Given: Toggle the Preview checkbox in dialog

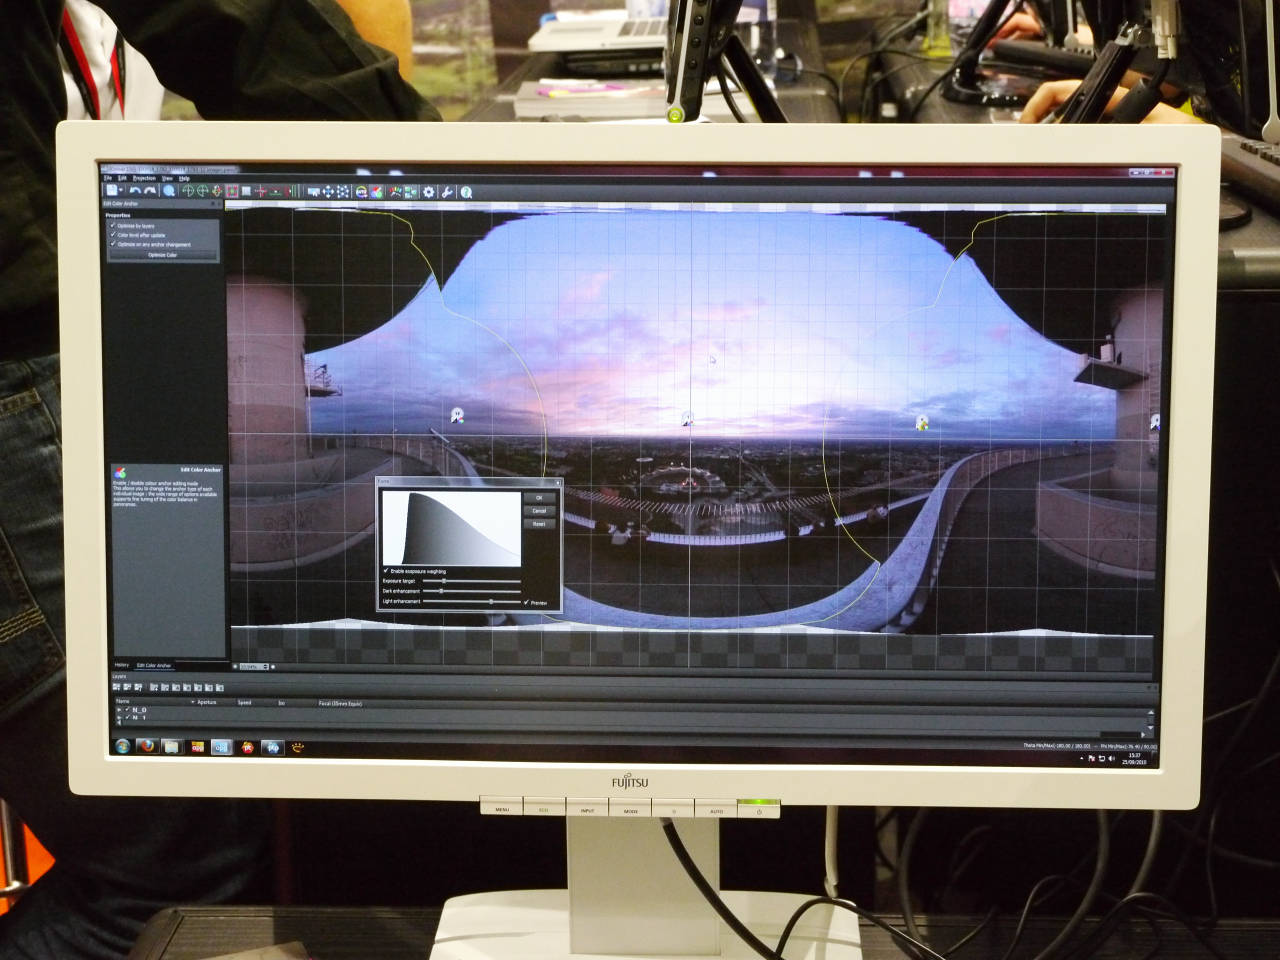Looking at the screenshot, I should [526, 602].
